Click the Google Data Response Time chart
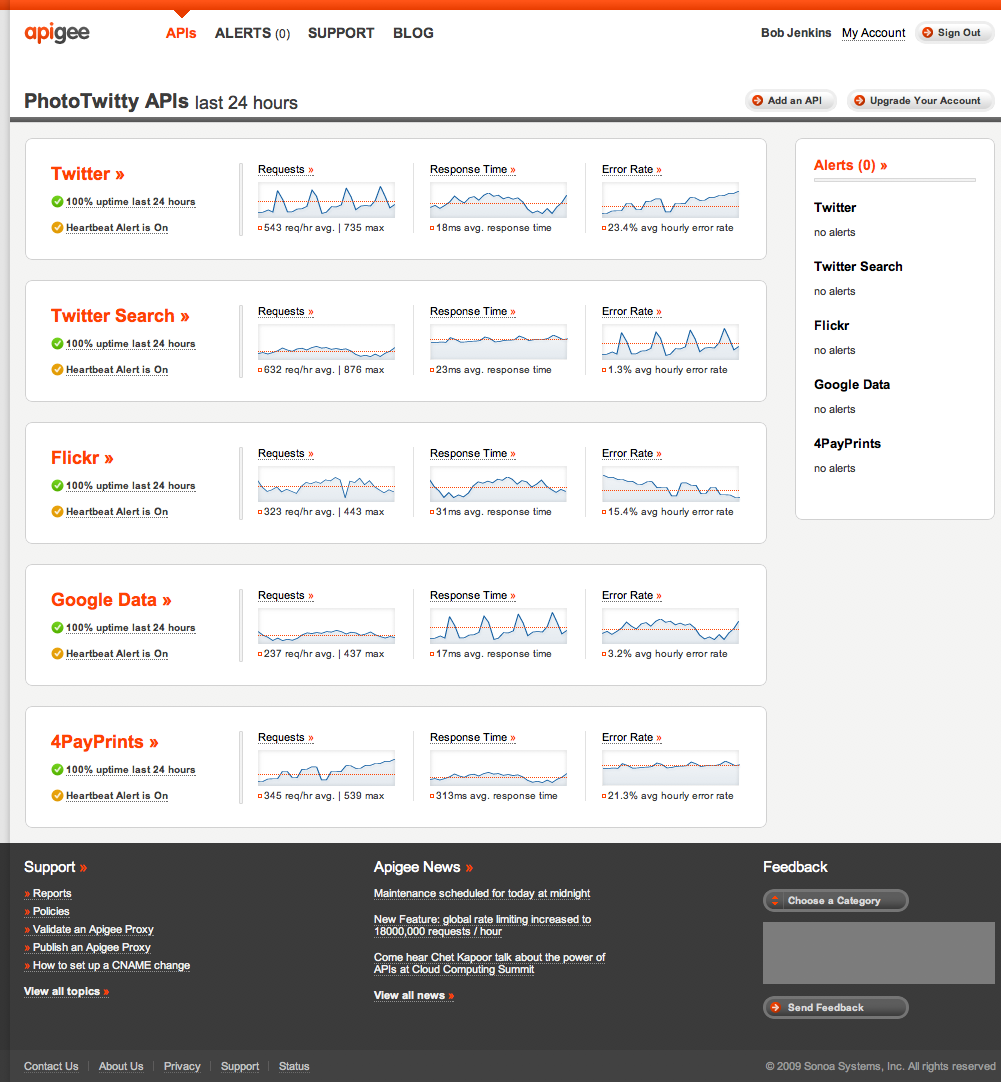The height and width of the screenshot is (1082, 1001). coord(498,626)
